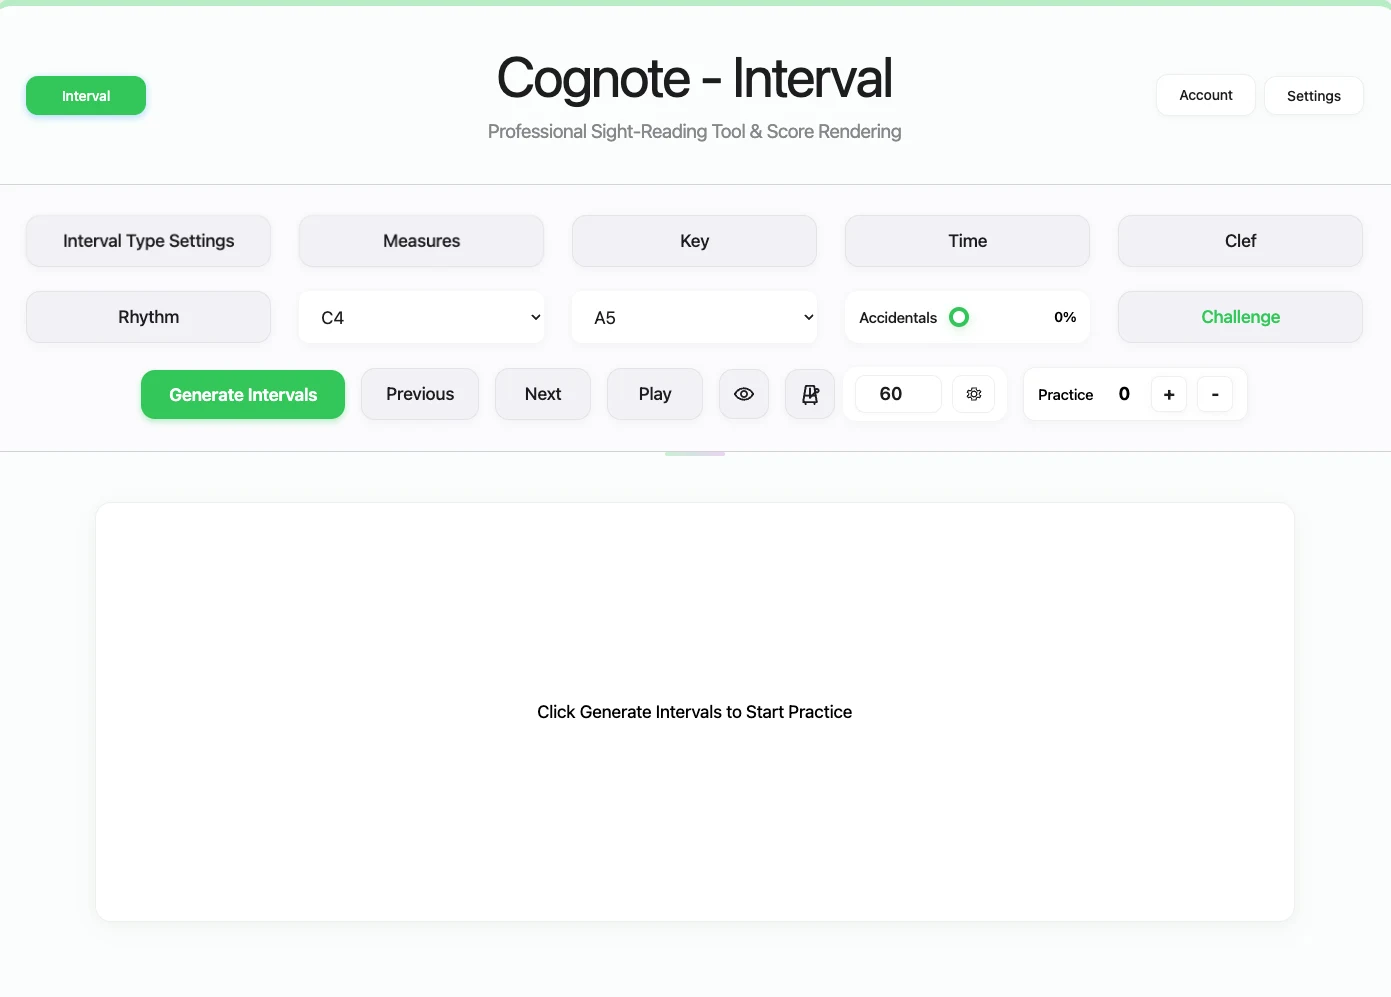1391x997 pixels.
Task: Toggle the Accidentals green circle switch
Action: [959, 317]
